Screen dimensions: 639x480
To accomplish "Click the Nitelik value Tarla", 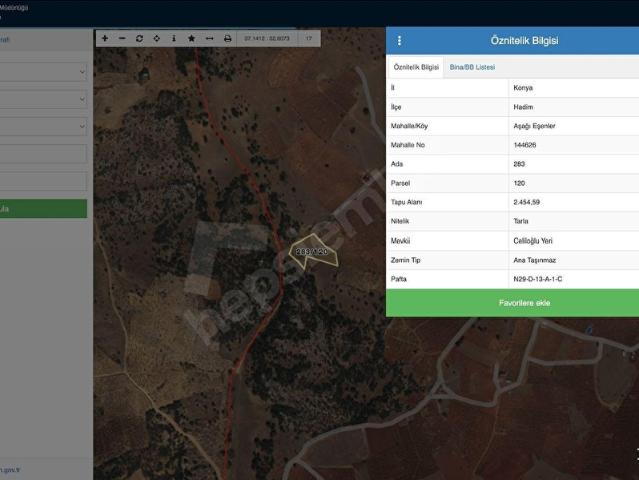I will pos(521,221).
